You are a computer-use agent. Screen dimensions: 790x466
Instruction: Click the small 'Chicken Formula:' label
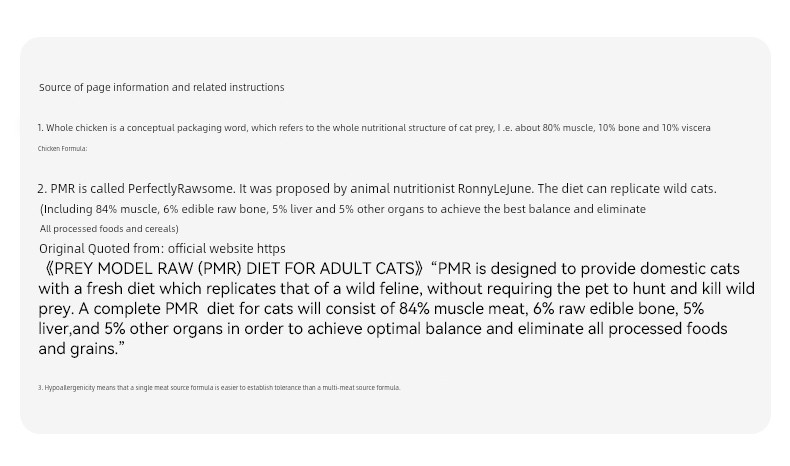(63, 149)
